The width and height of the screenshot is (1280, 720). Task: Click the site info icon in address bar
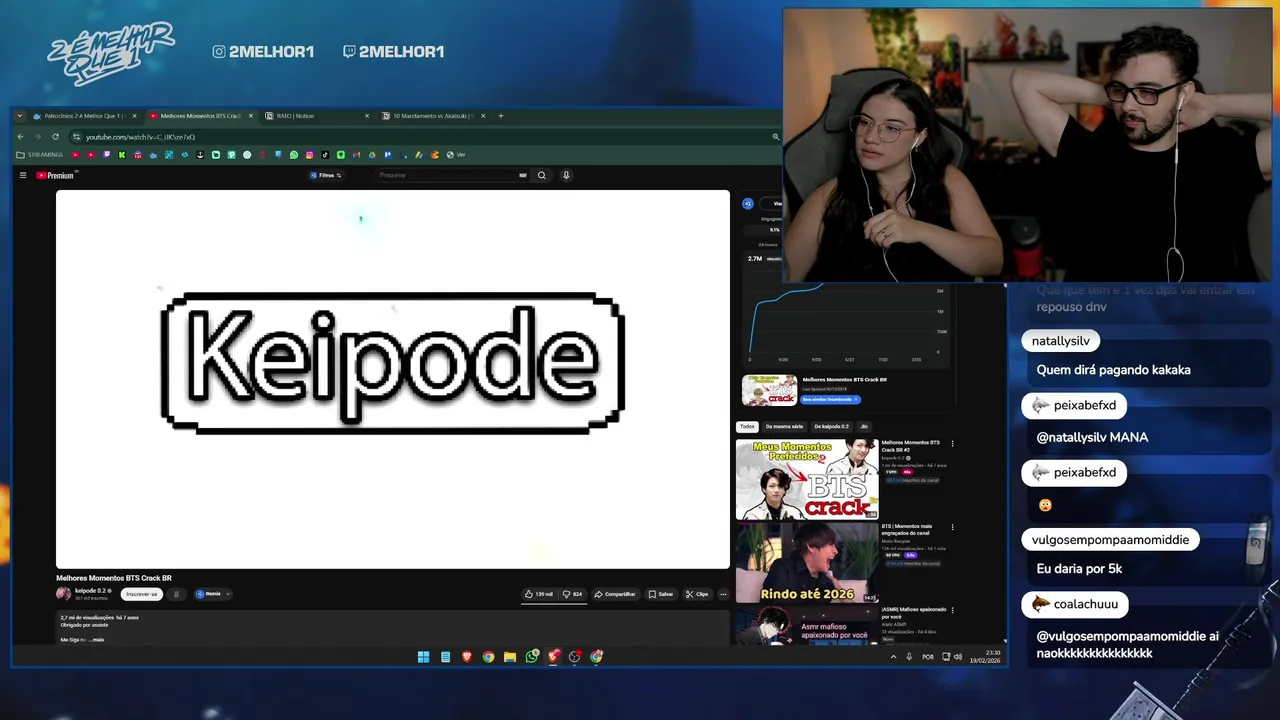[x=76, y=137]
